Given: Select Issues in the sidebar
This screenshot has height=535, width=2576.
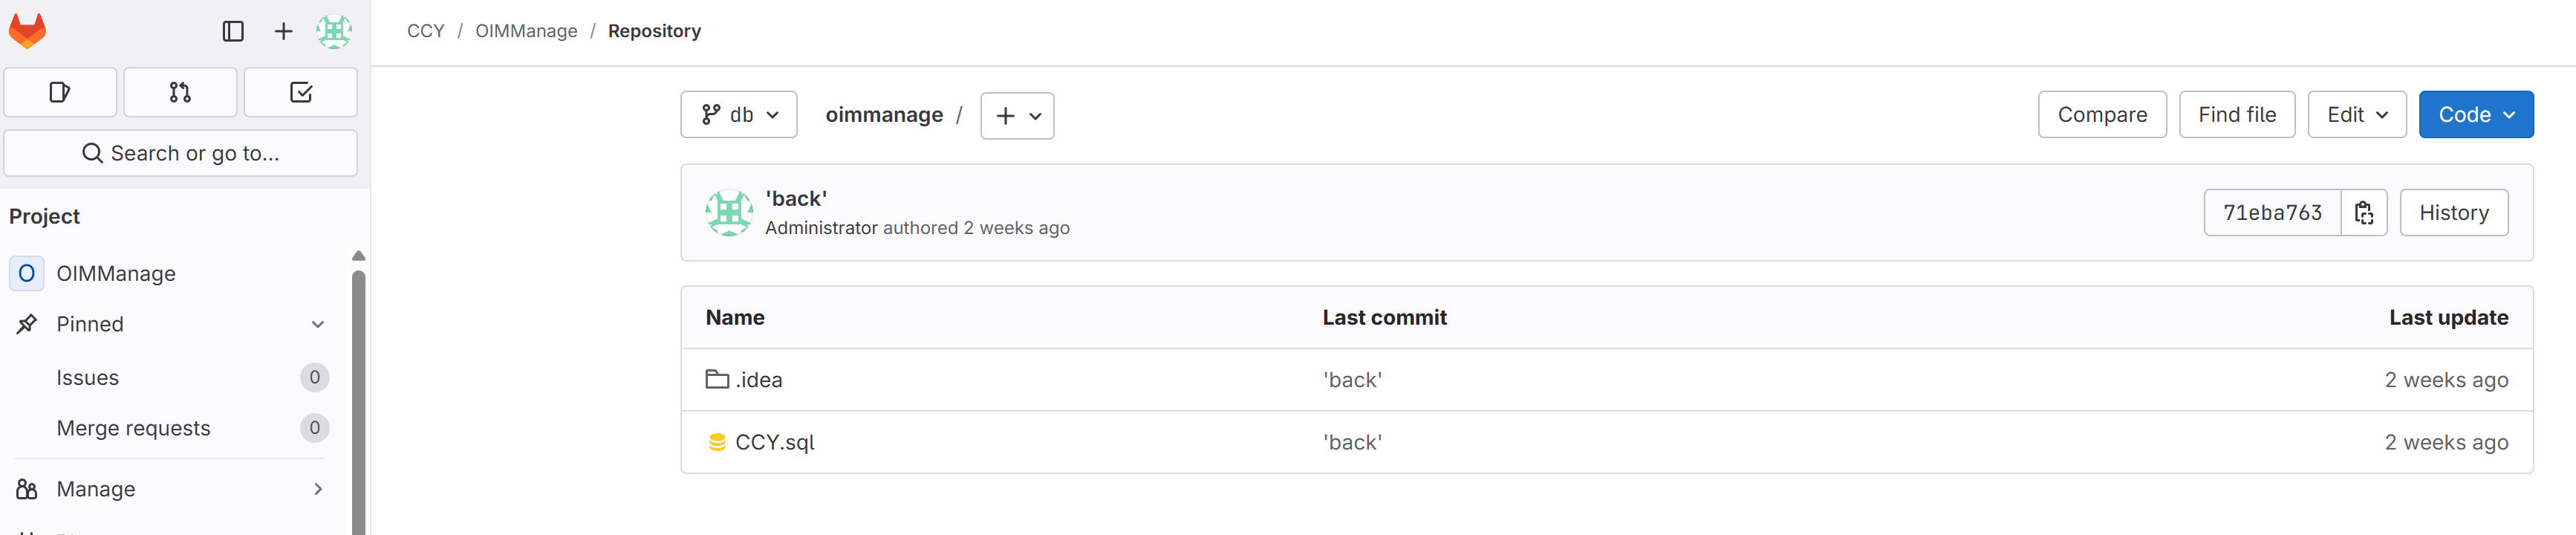Looking at the screenshot, I should click(88, 378).
